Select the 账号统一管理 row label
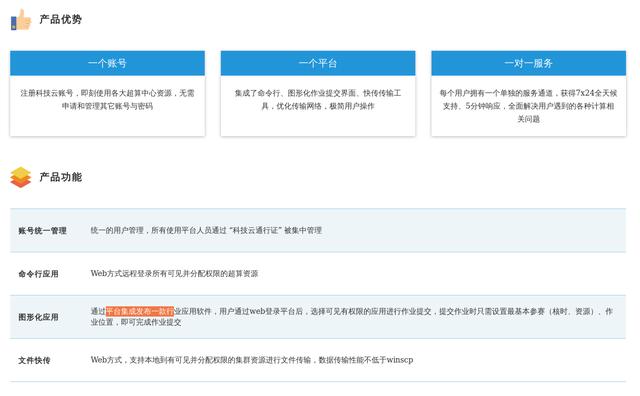 [42, 231]
